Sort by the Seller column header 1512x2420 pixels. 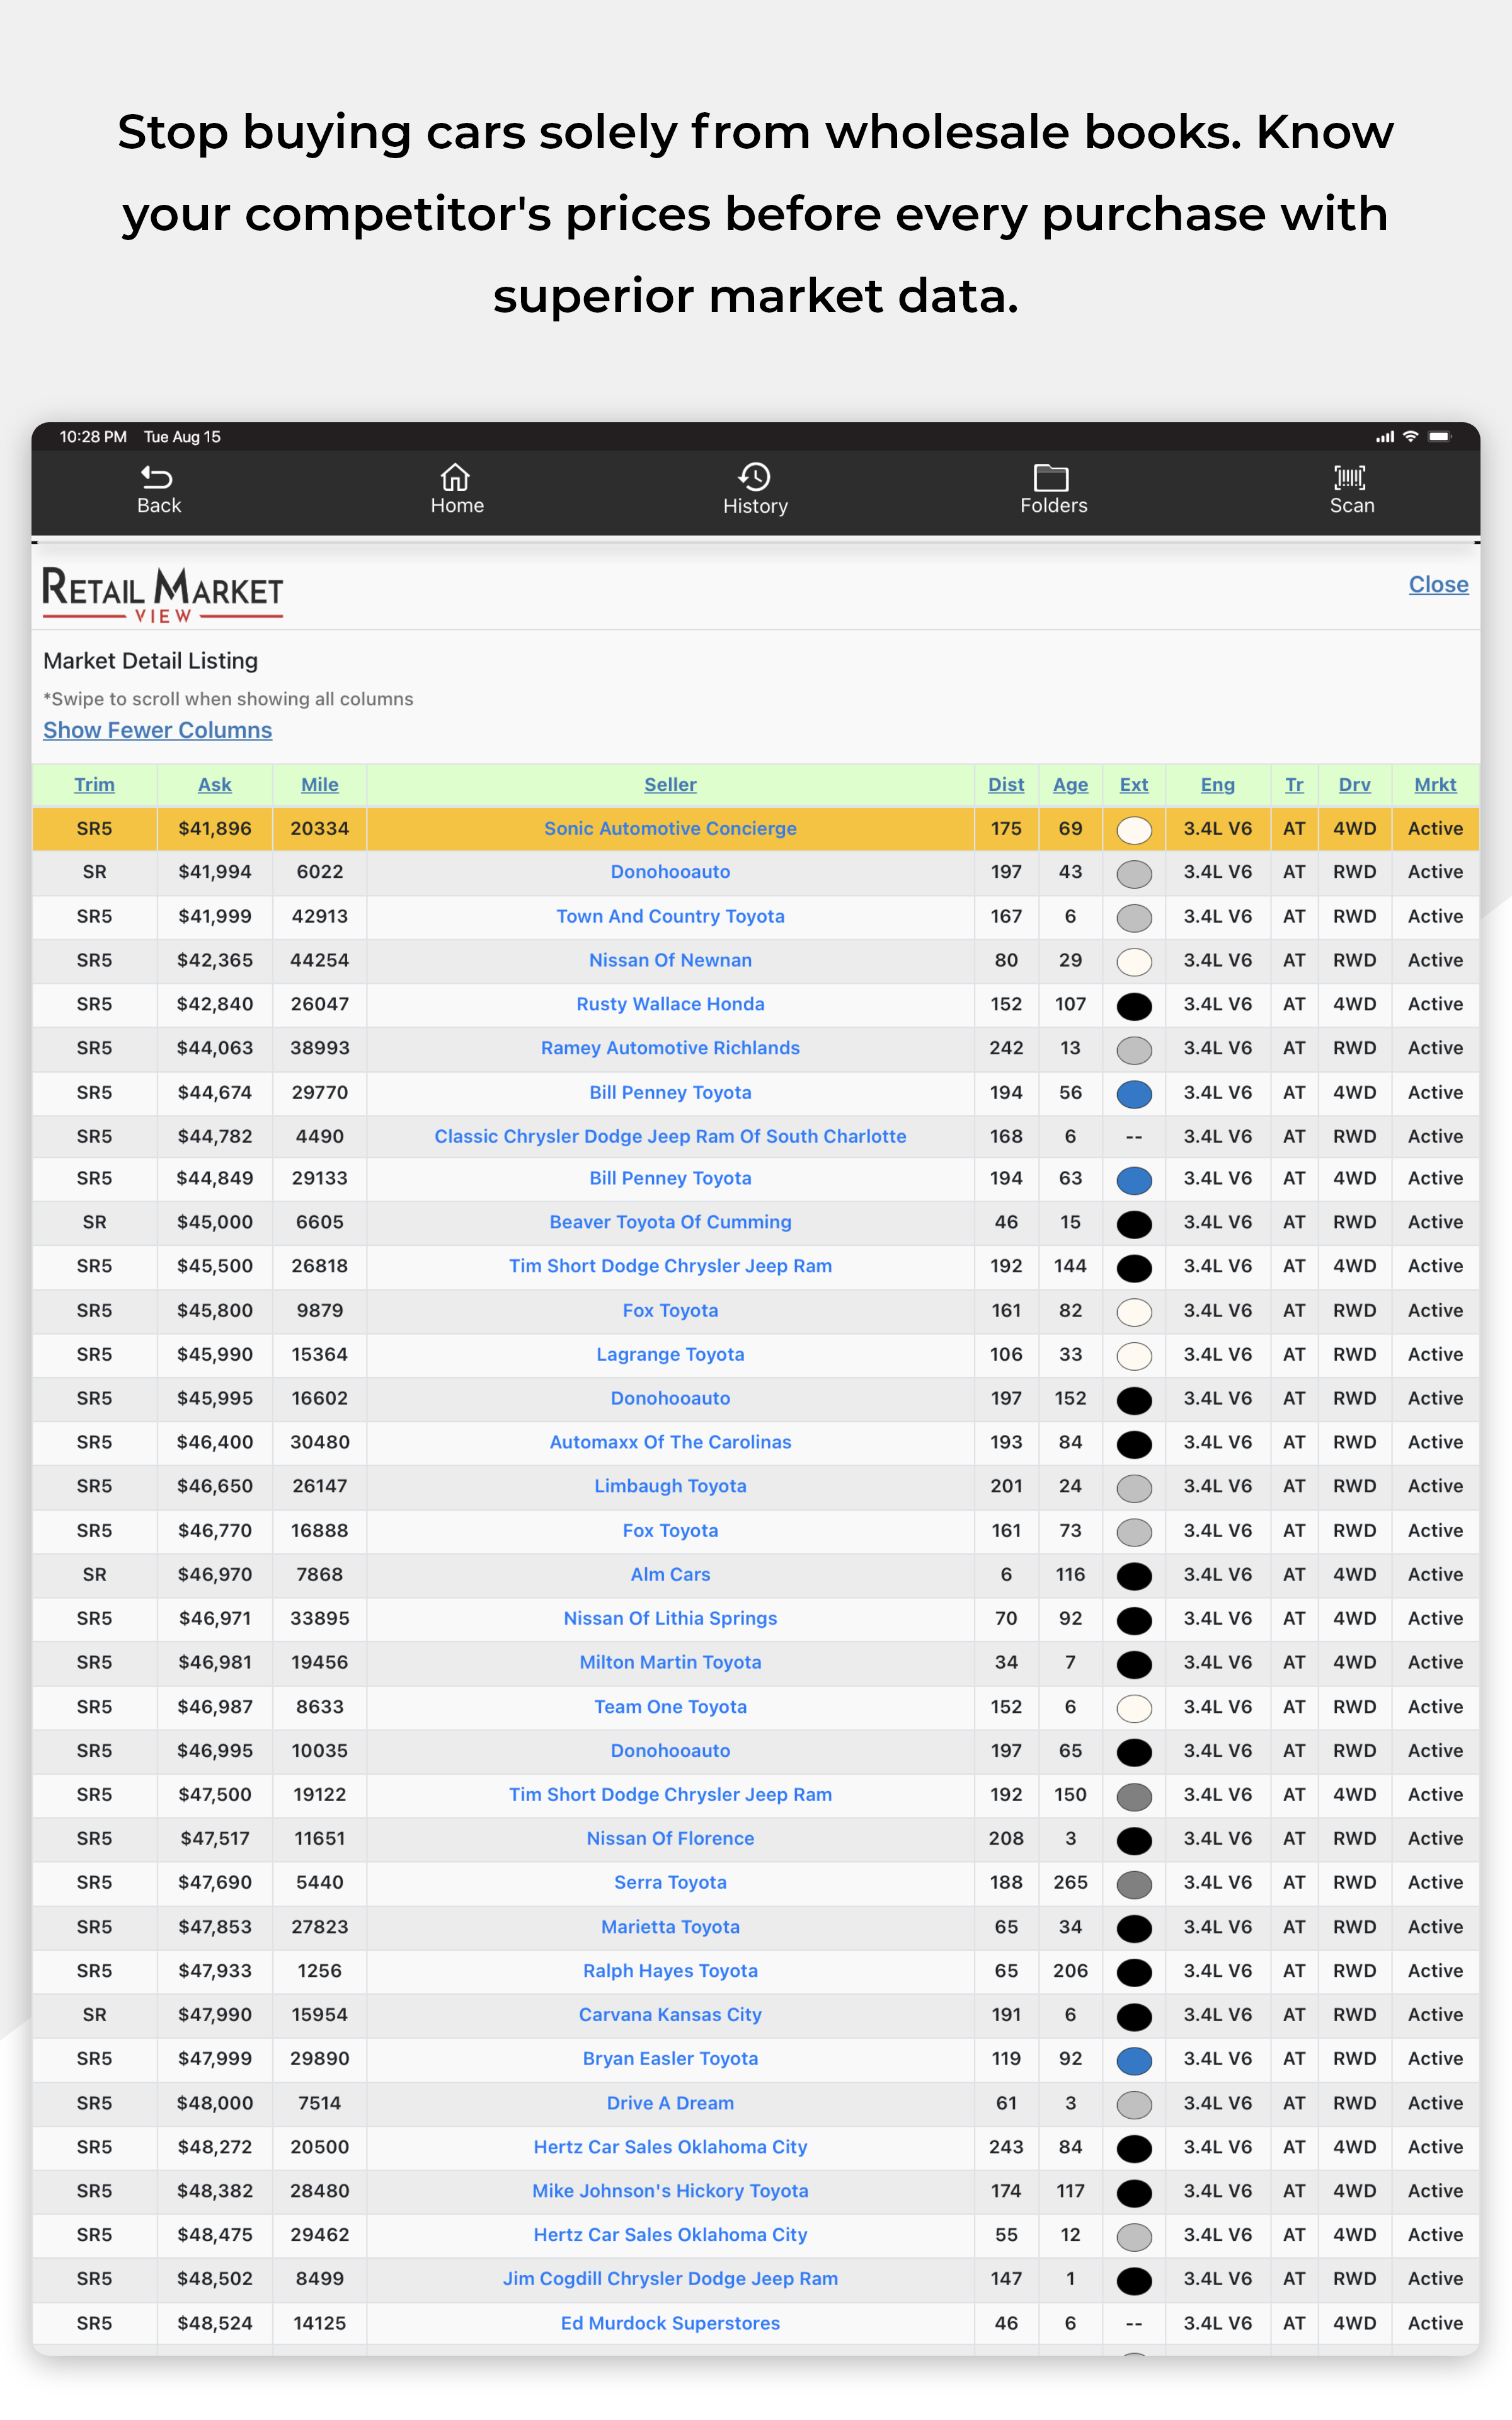coord(670,785)
